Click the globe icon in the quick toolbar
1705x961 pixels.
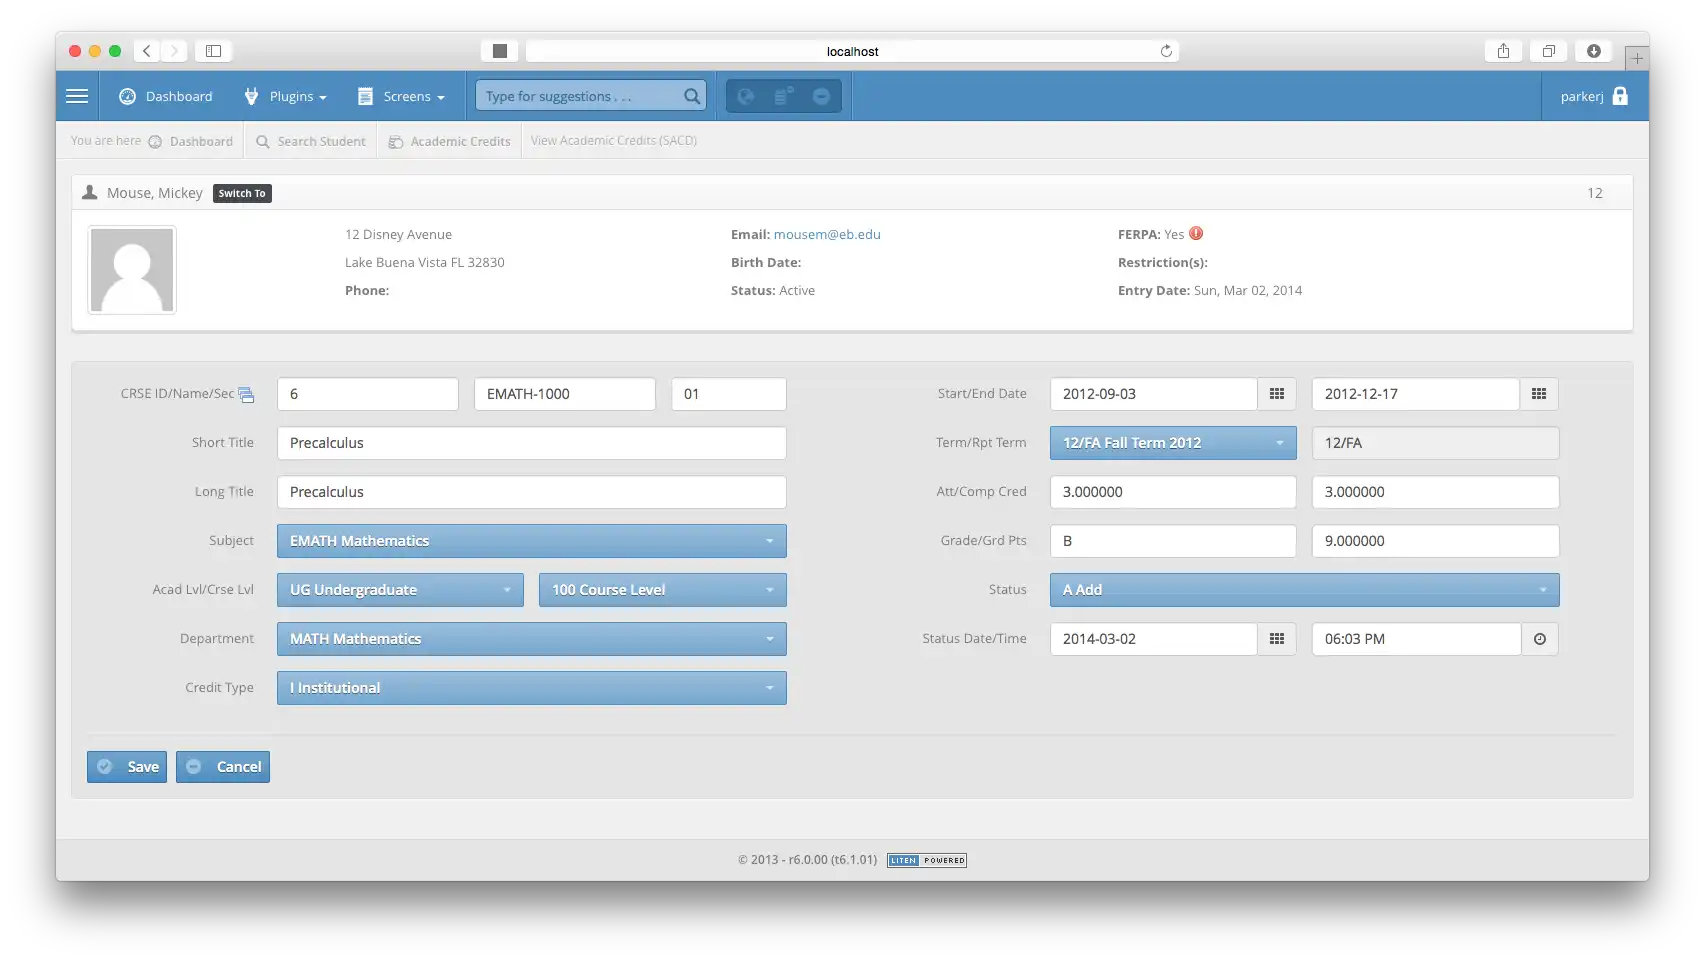click(x=746, y=95)
